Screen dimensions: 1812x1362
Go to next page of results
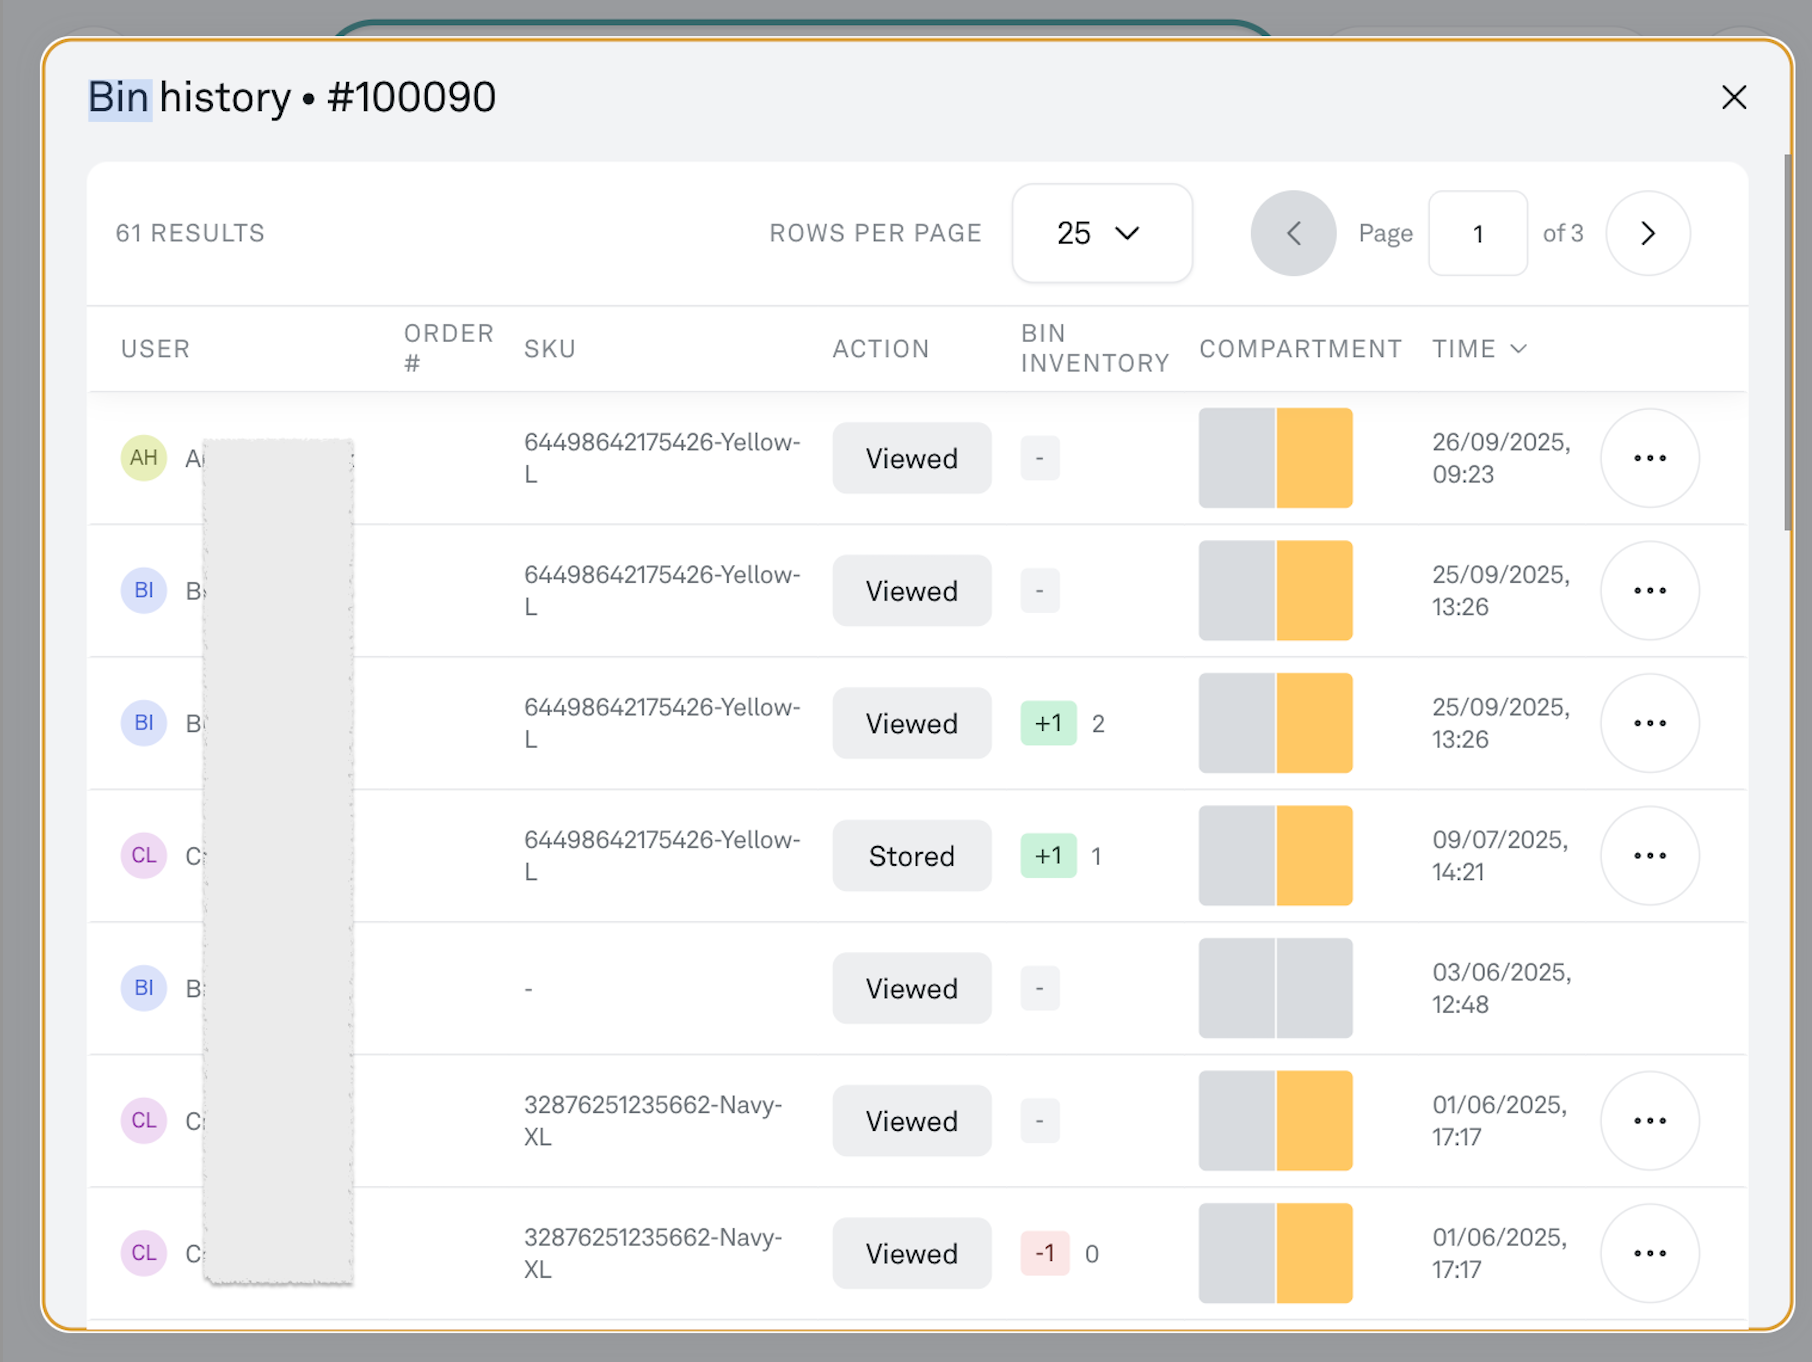click(1647, 233)
